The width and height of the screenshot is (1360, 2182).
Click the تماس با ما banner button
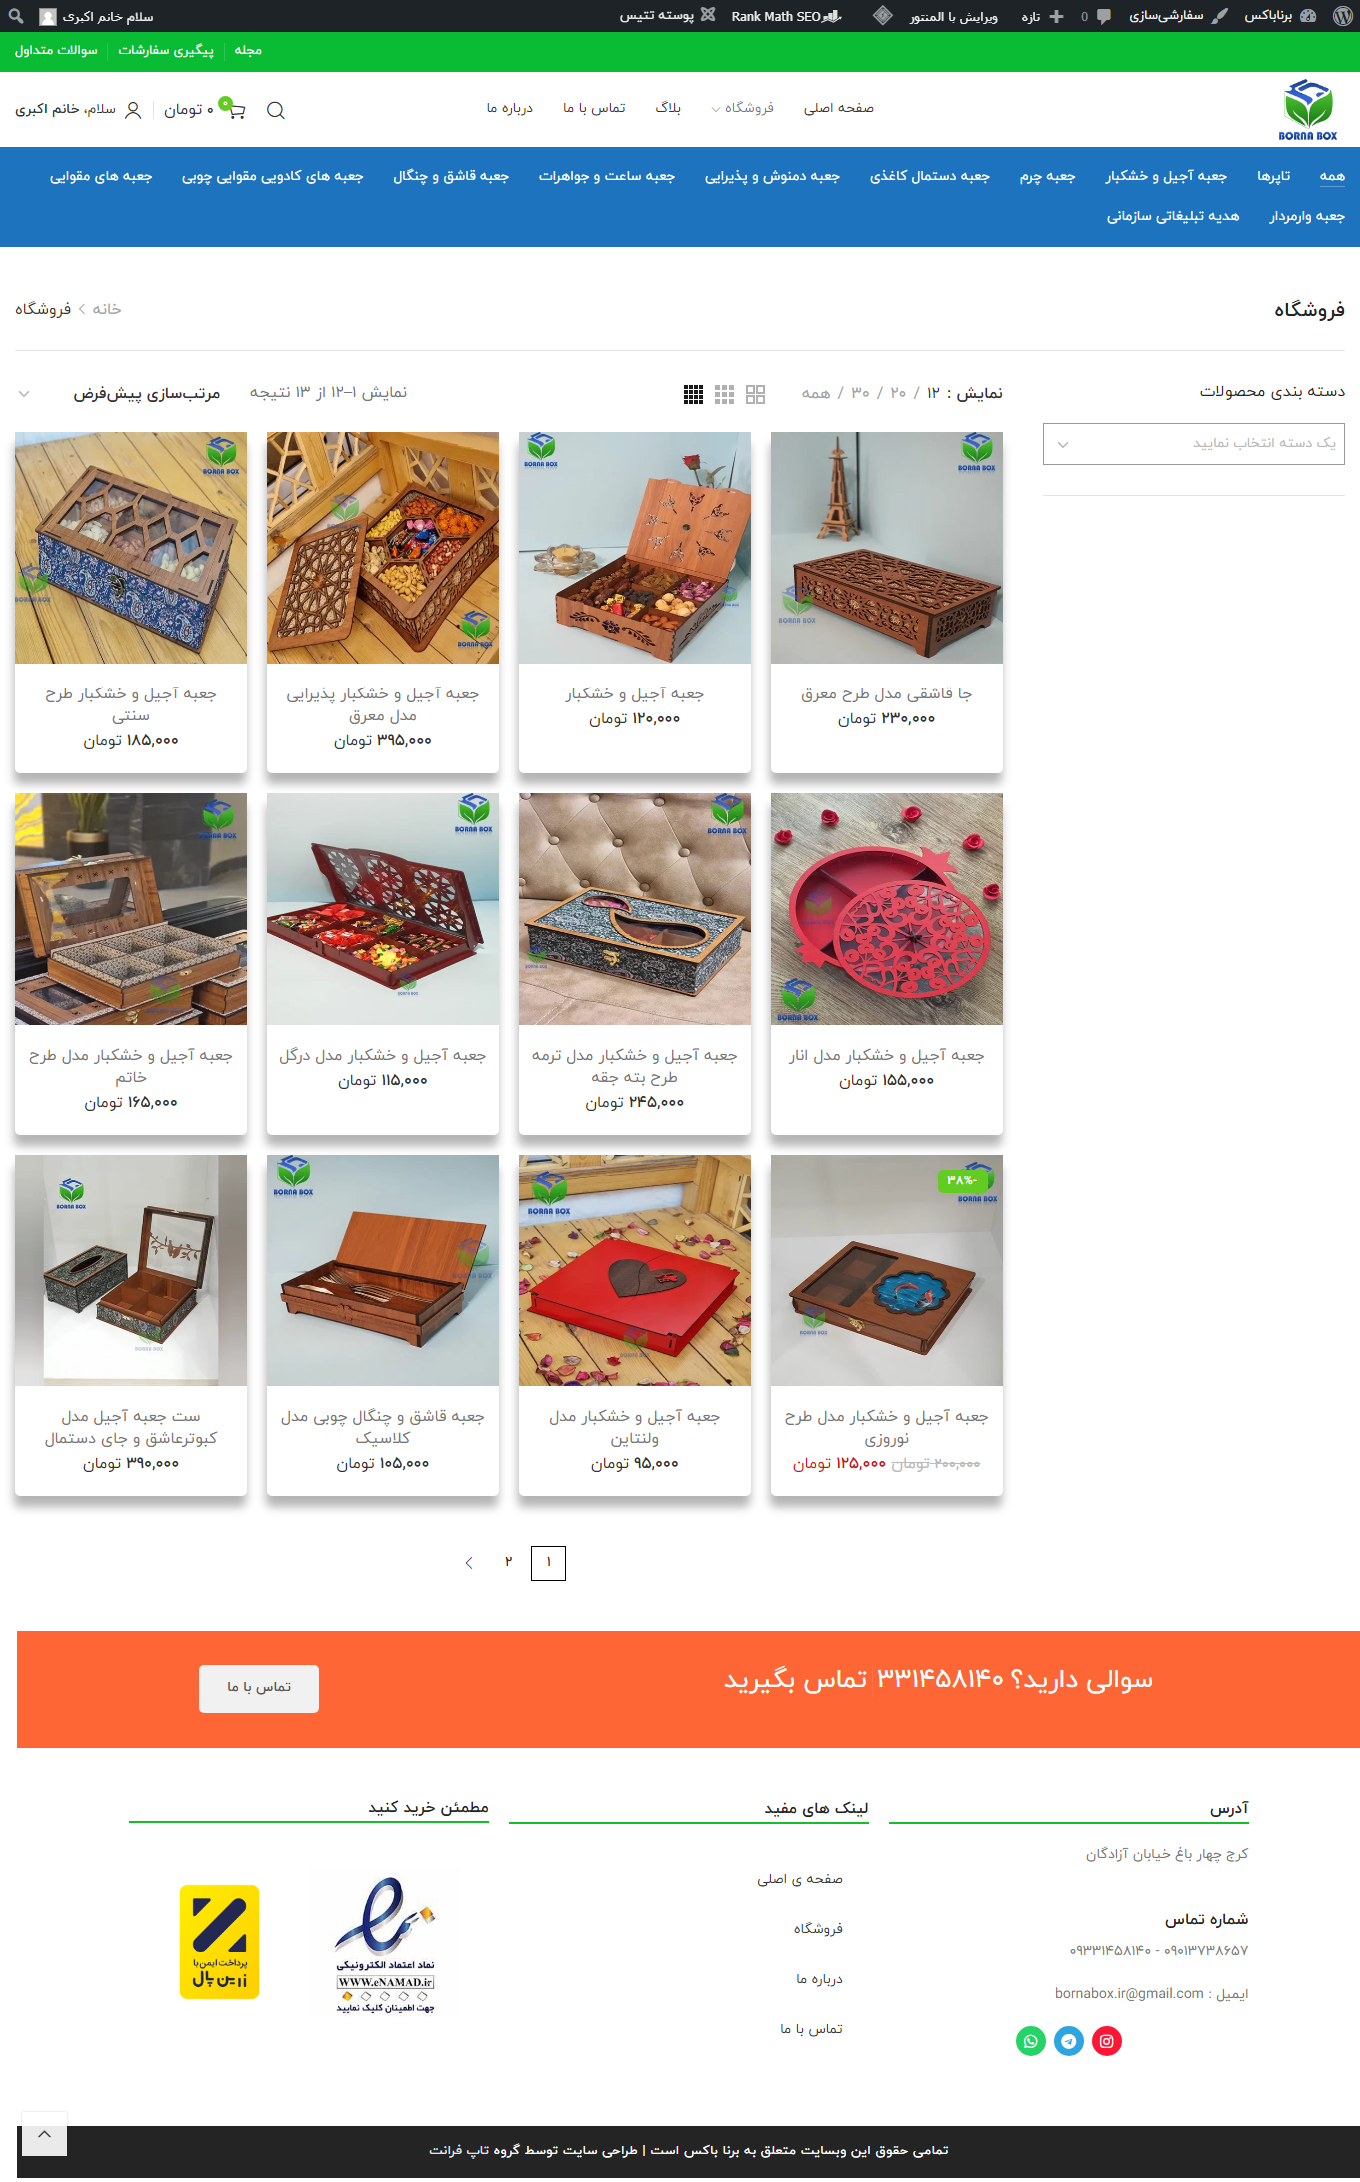[x=259, y=1688]
